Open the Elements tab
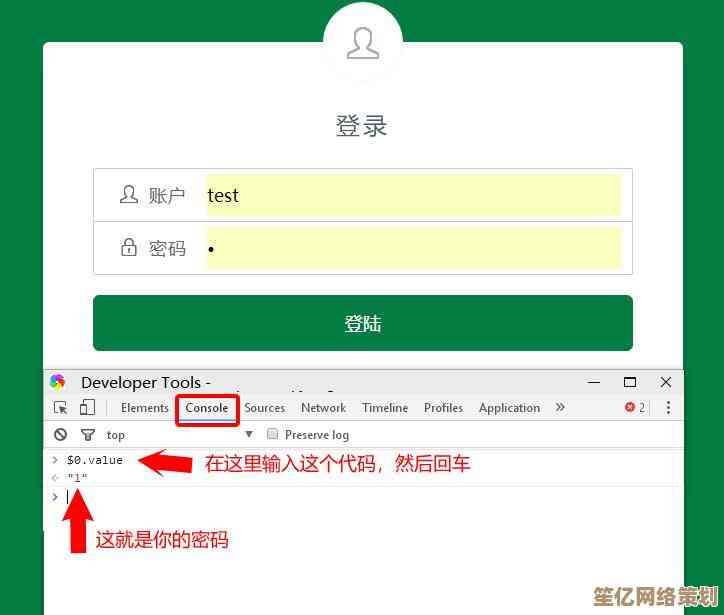The height and width of the screenshot is (615, 724). click(145, 408)
